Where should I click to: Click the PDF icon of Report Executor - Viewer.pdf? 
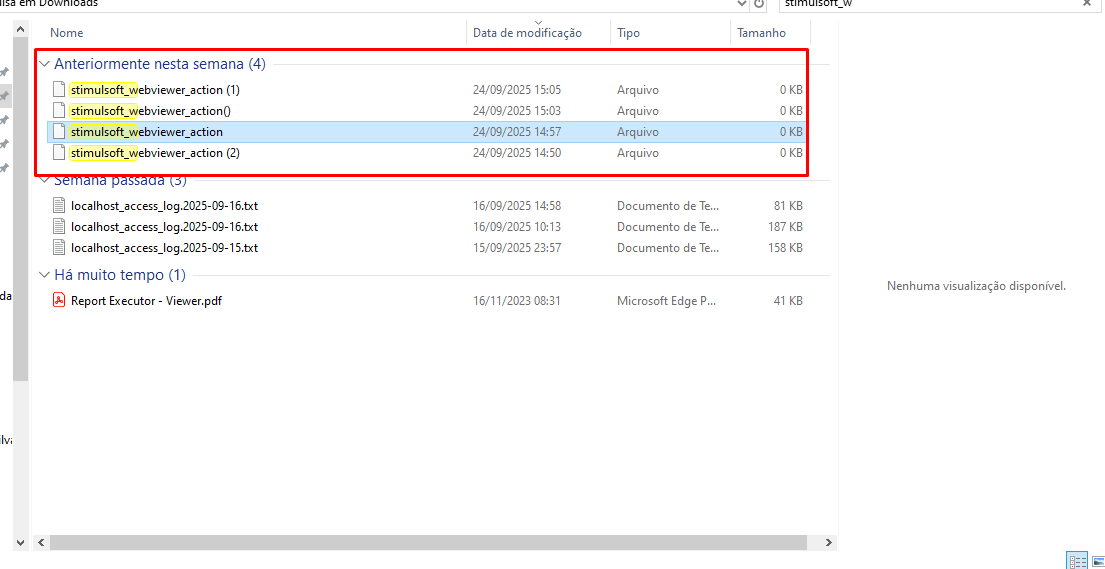pos(59,301)
